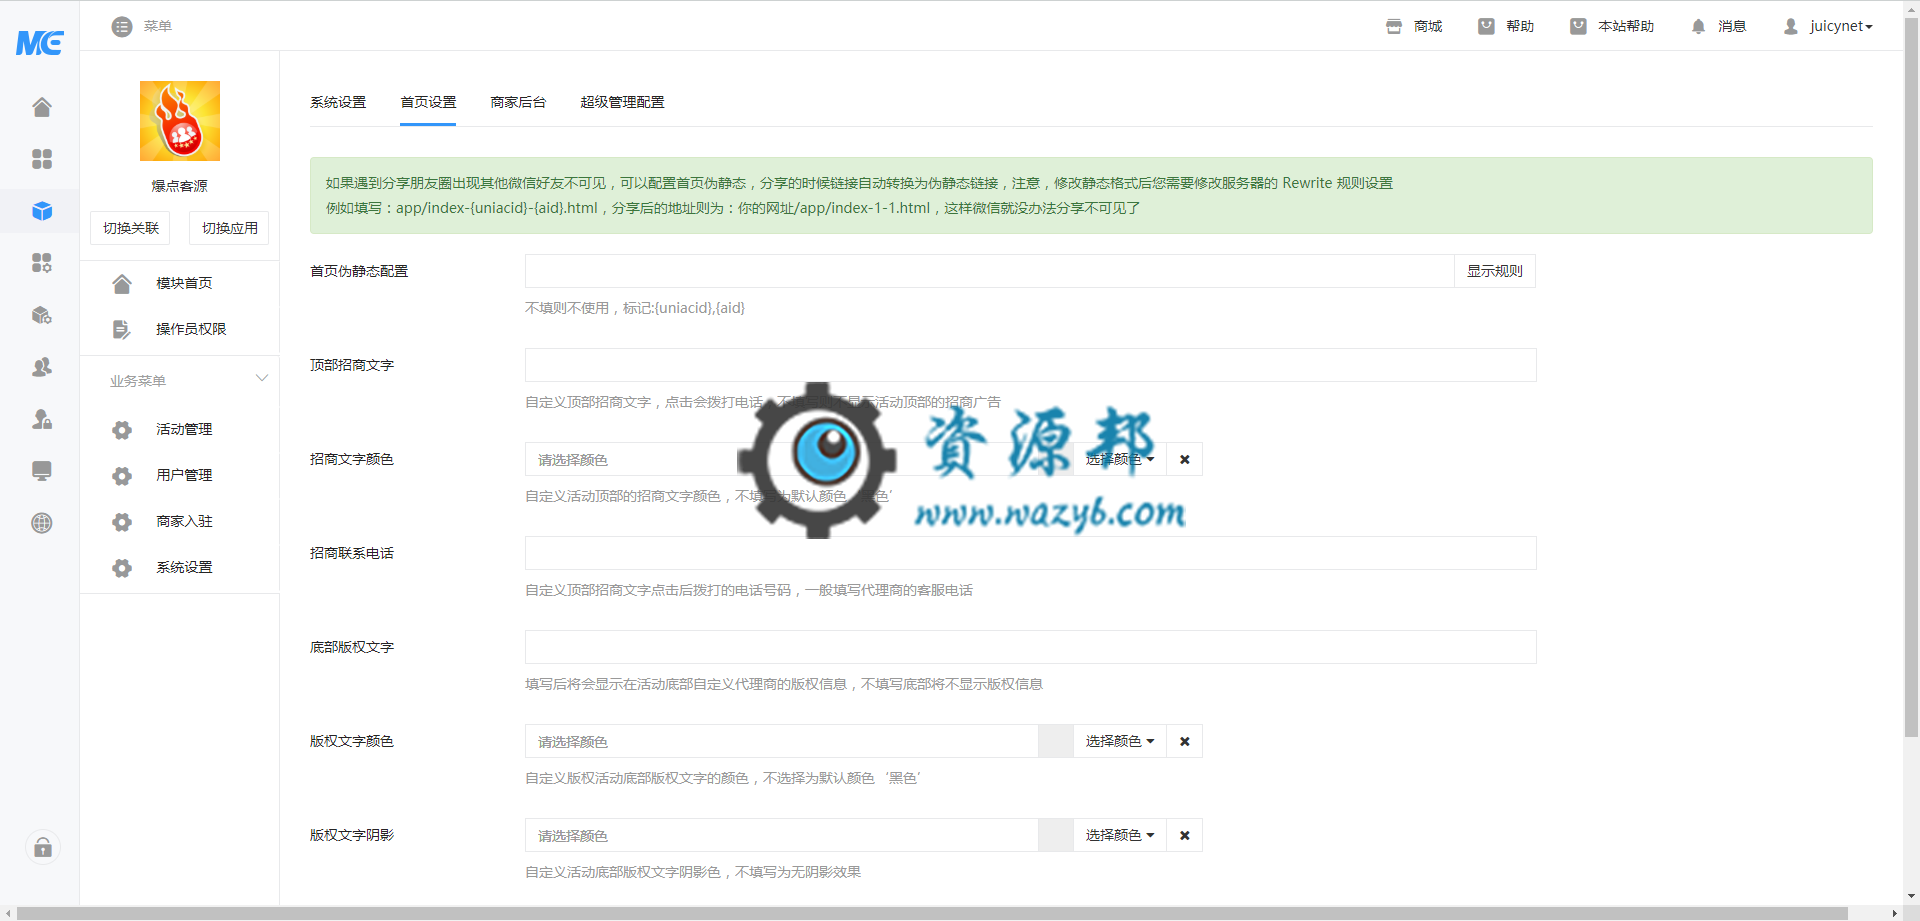This screenshot has width=1920, height=921.
Task: Click the 招商联系电话 input field
Action: pyautogui.click(x=1031, y=553)
